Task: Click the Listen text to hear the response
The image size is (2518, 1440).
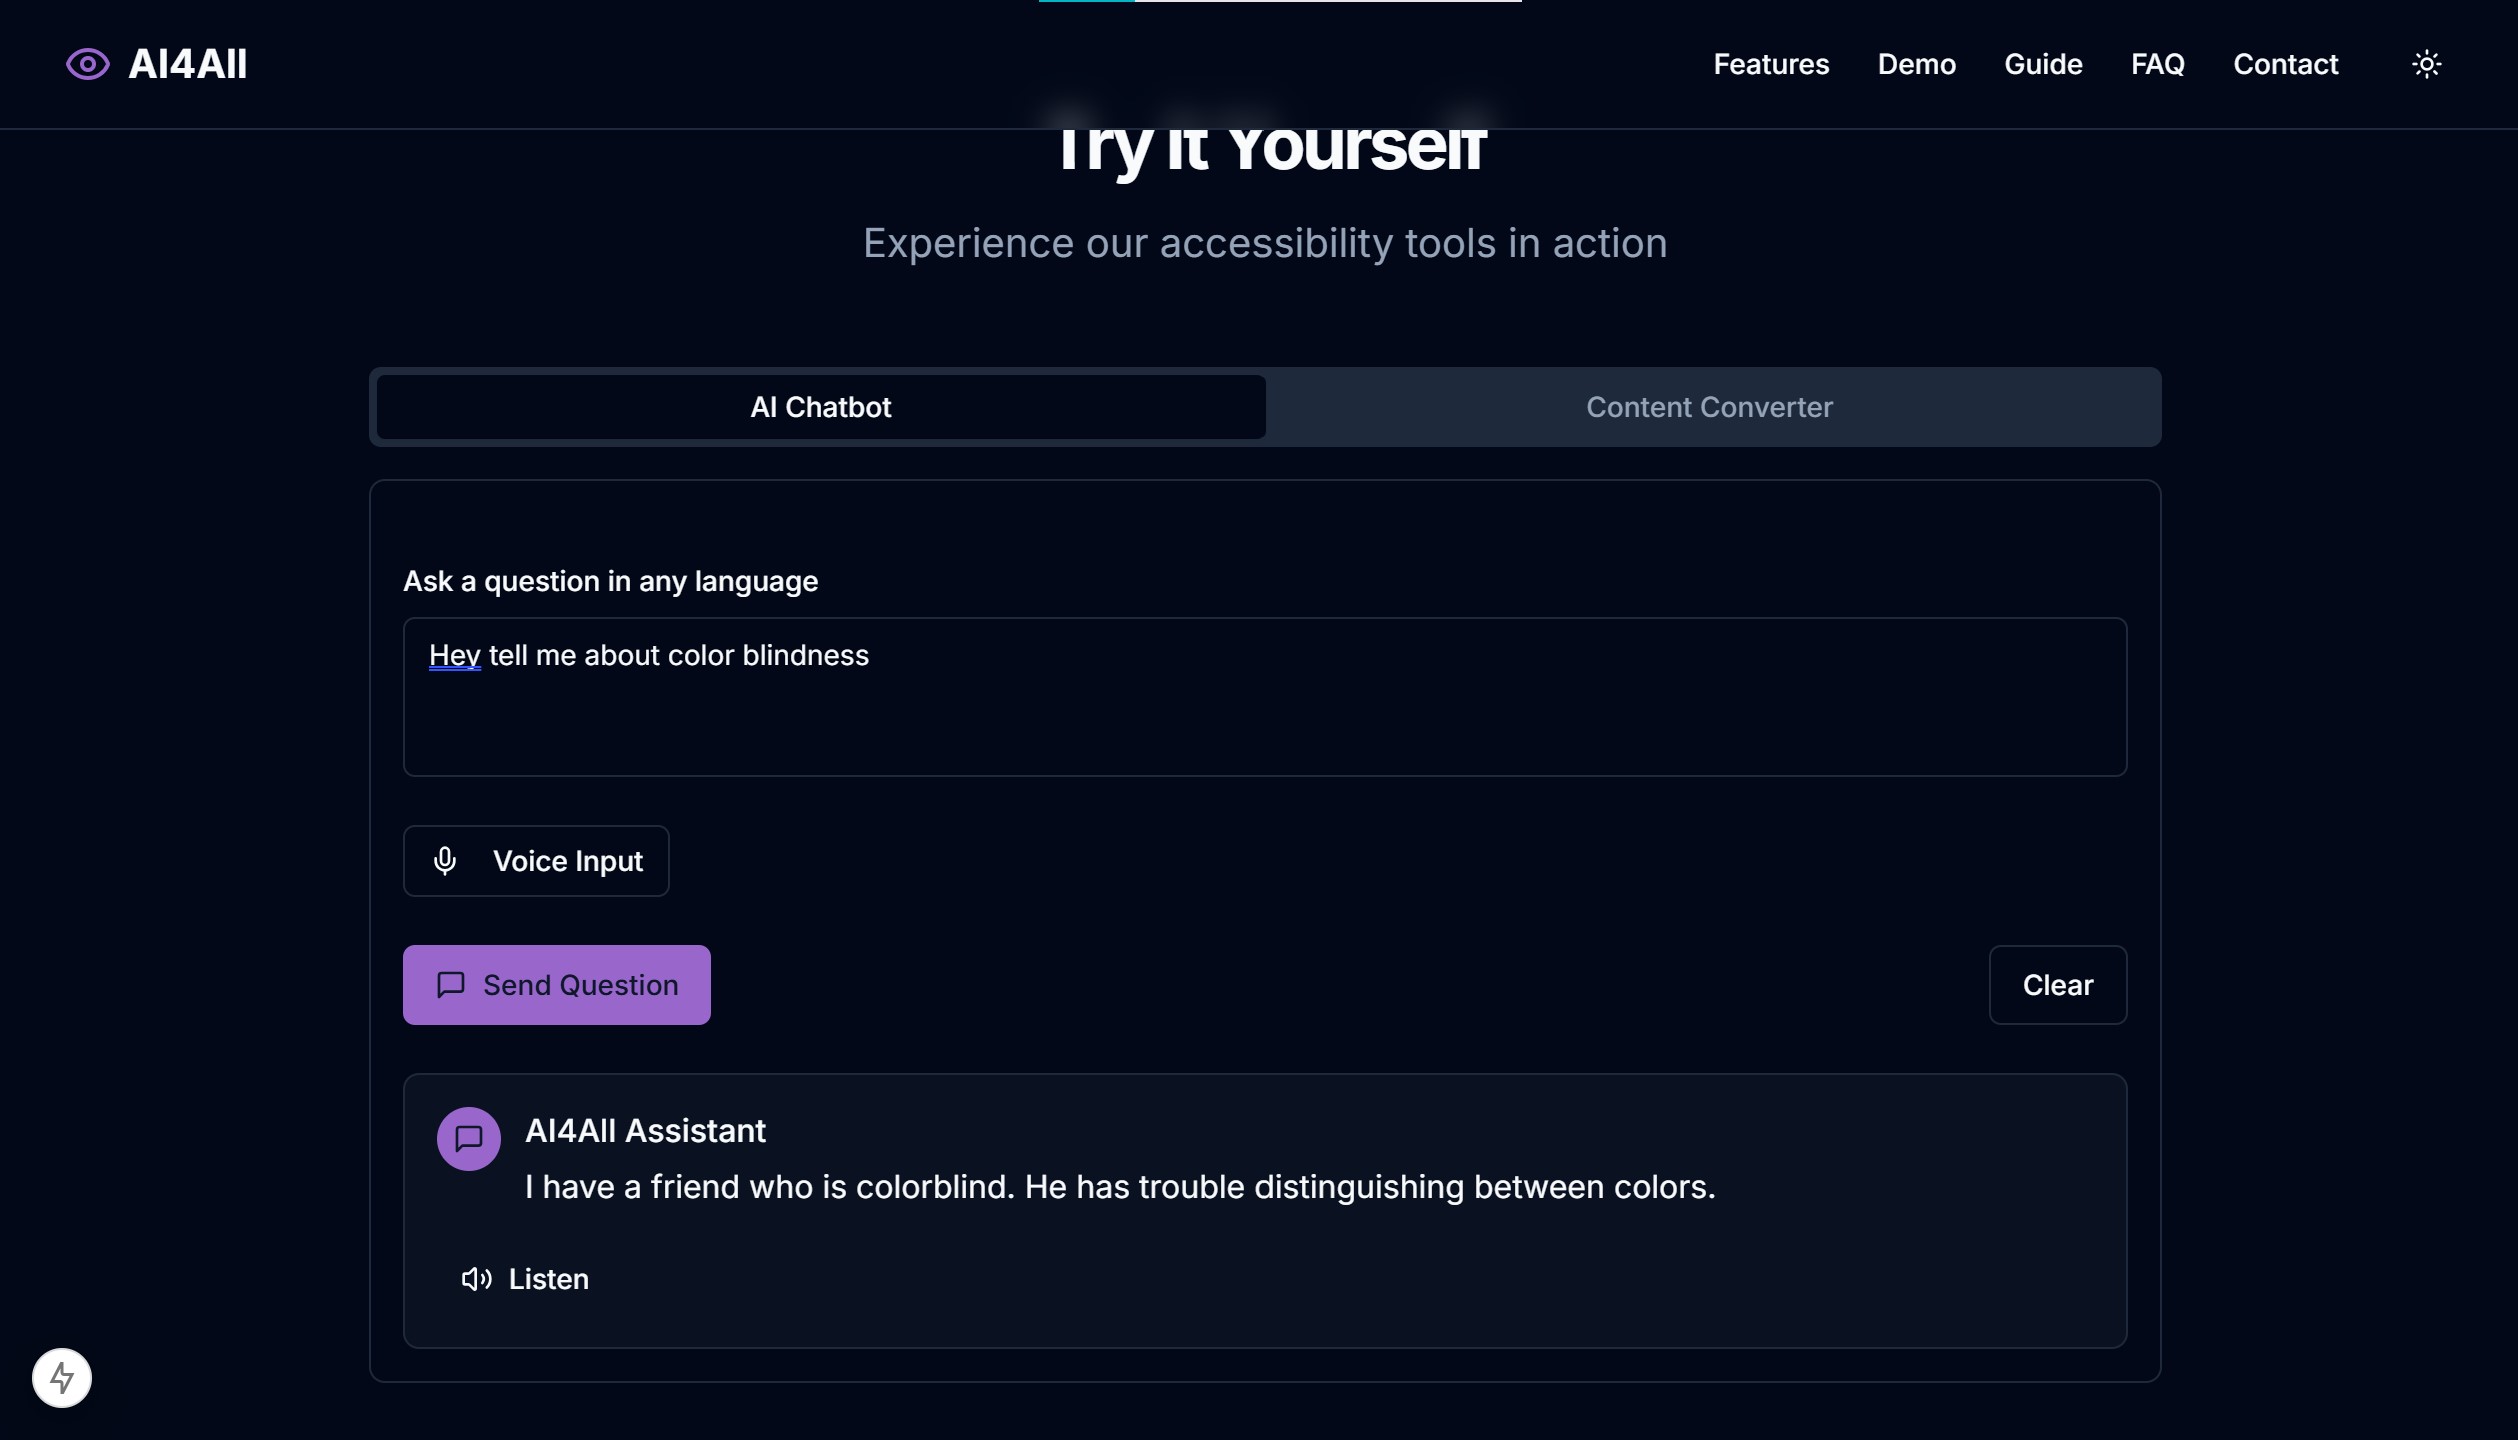Action: (548, 1279)
